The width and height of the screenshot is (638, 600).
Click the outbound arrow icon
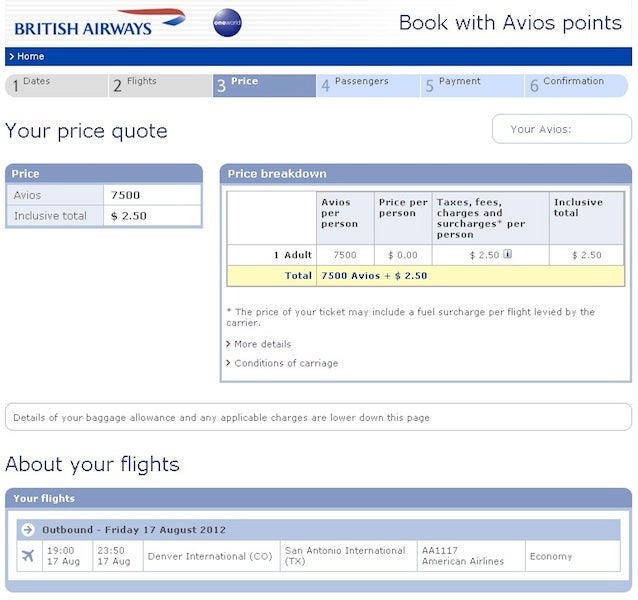pos(28,529)
